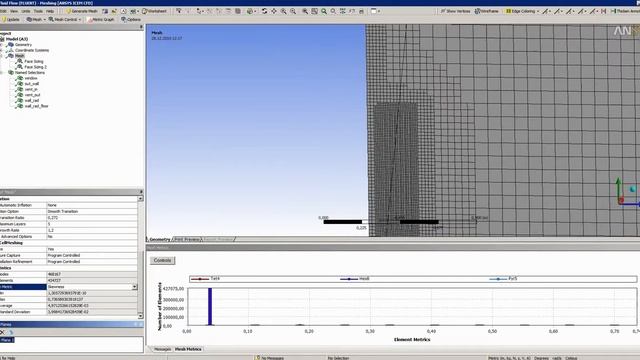Open the Worksheet view button
The height and width of the screenshot is (360, 640).
[154, 11]
